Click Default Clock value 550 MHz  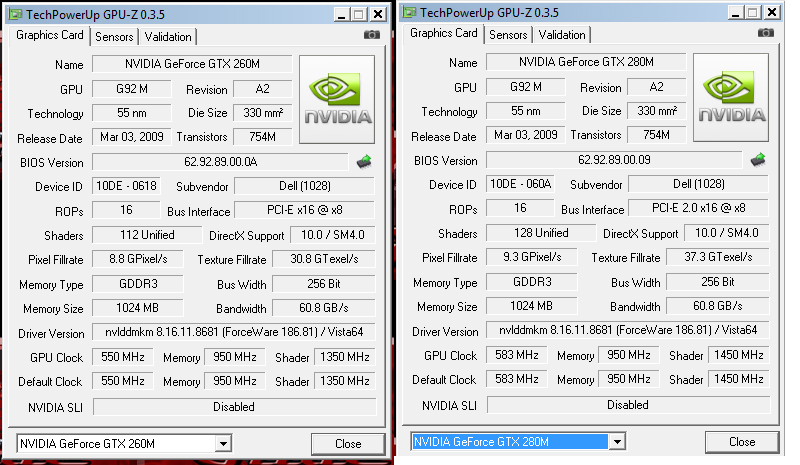point(122,381)
